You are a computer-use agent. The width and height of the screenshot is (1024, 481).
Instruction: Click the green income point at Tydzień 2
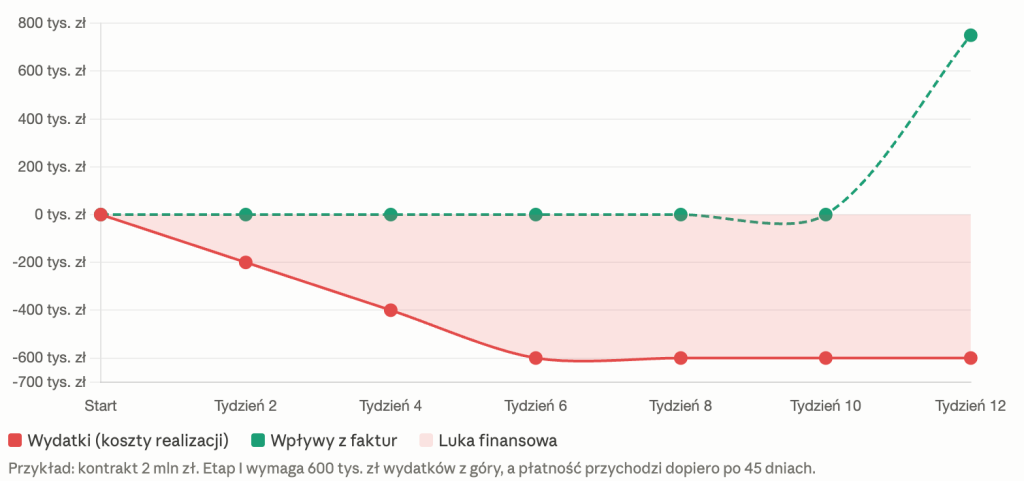245,215
